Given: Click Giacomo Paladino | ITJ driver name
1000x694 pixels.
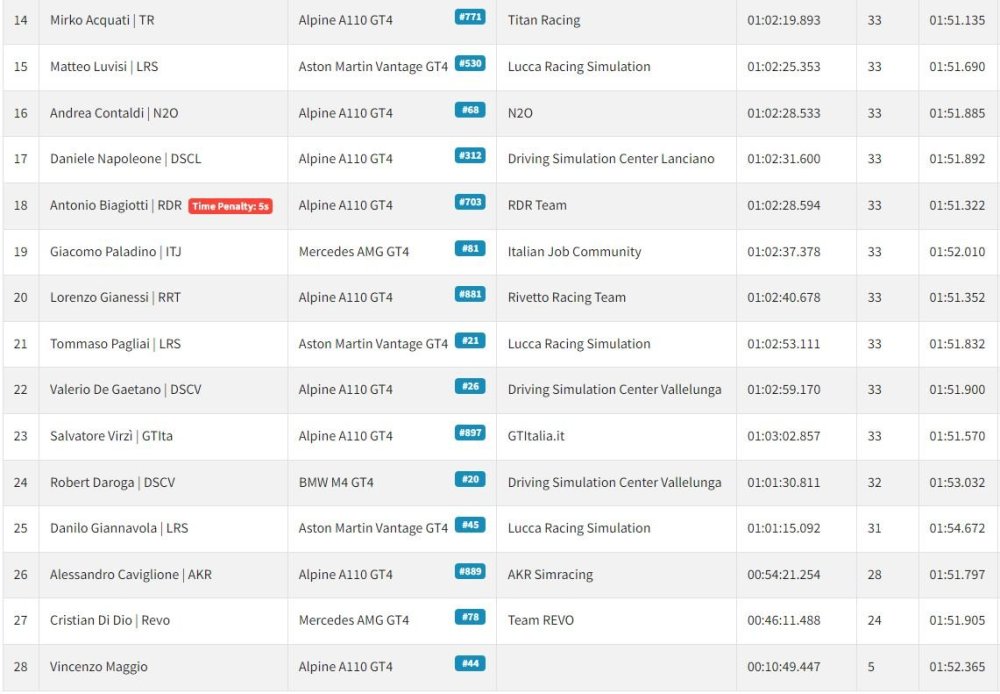Looking at the screenshot, I should click(115, 251).
